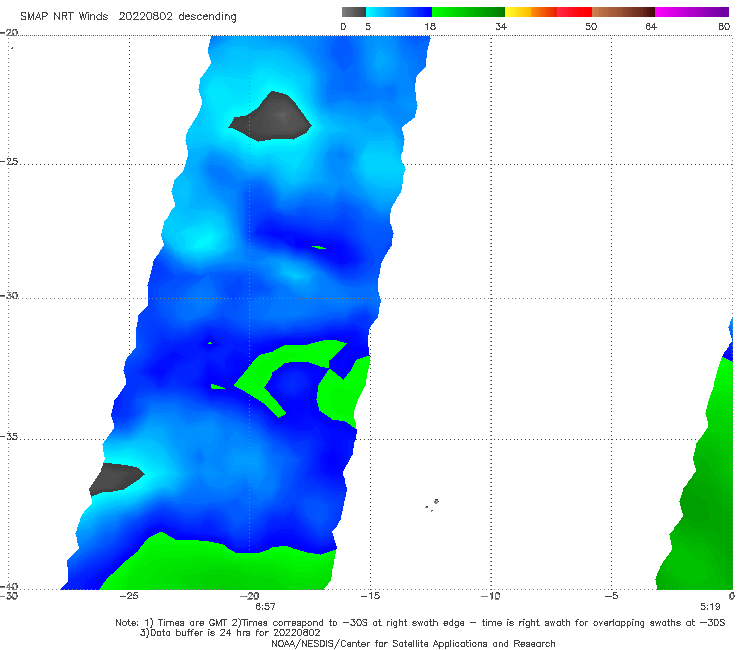Screen dimensions: 740x650
Task: Pick the red segment of the color bar
Action: 574,12
